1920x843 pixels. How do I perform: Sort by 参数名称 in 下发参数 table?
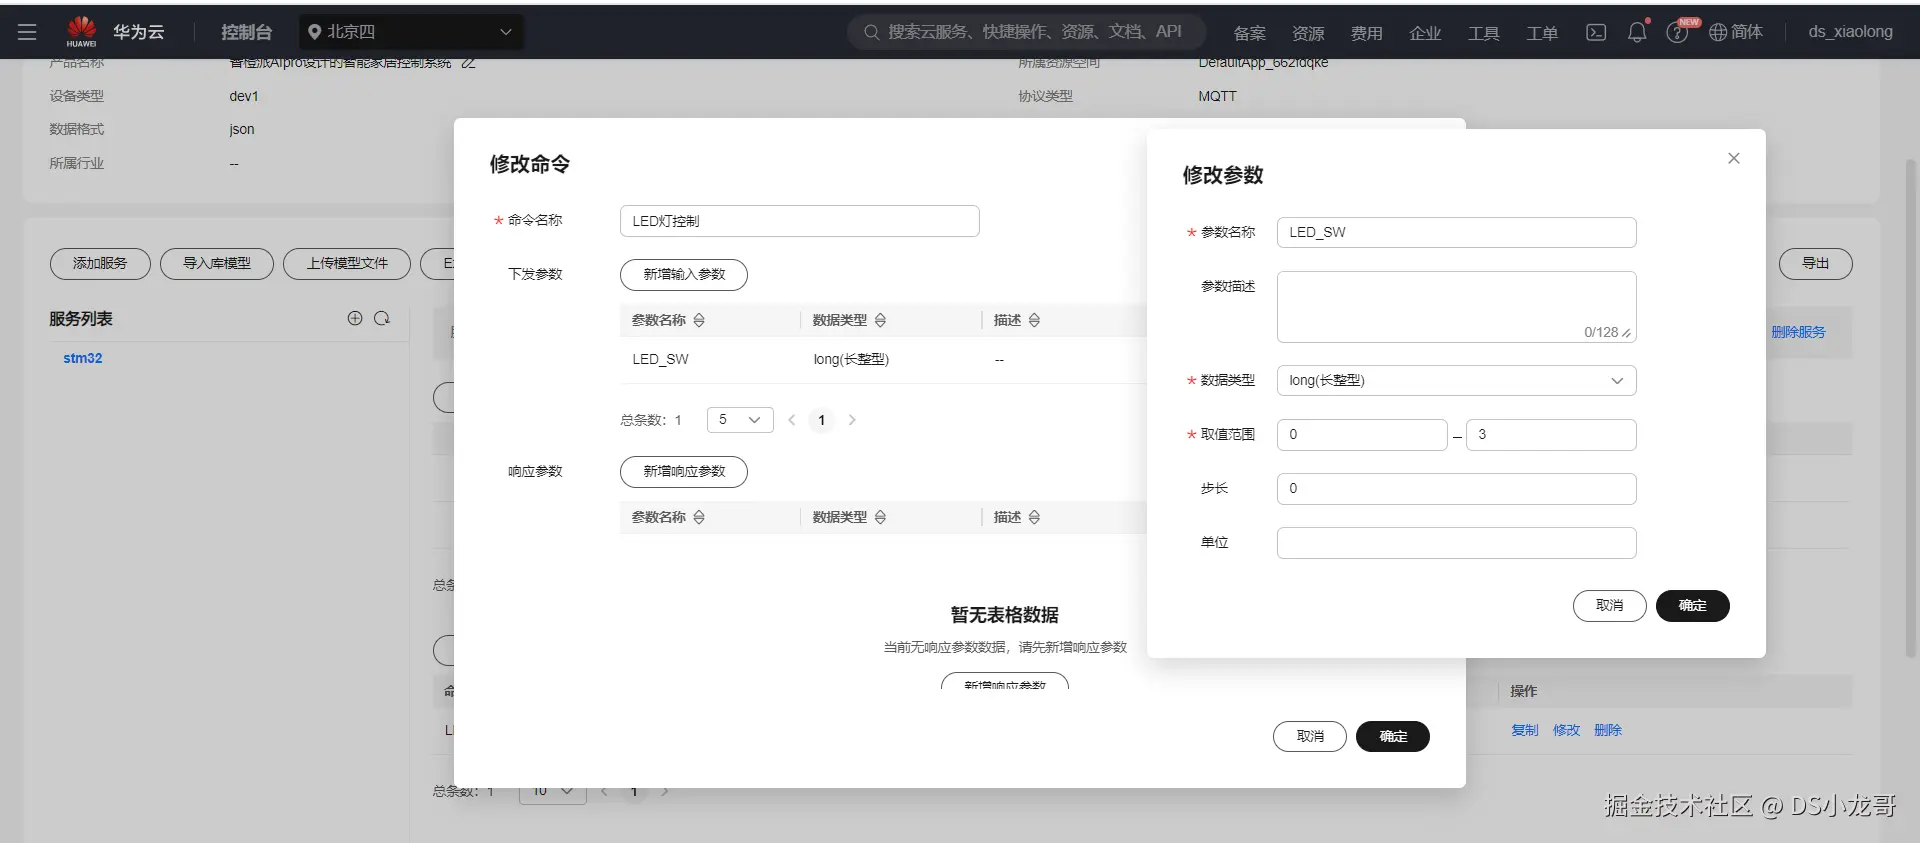click(x=699, y=320)
